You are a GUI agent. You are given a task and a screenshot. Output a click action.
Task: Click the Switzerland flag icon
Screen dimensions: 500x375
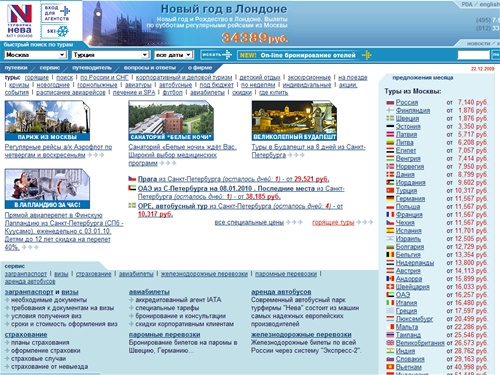coord(390,287)
